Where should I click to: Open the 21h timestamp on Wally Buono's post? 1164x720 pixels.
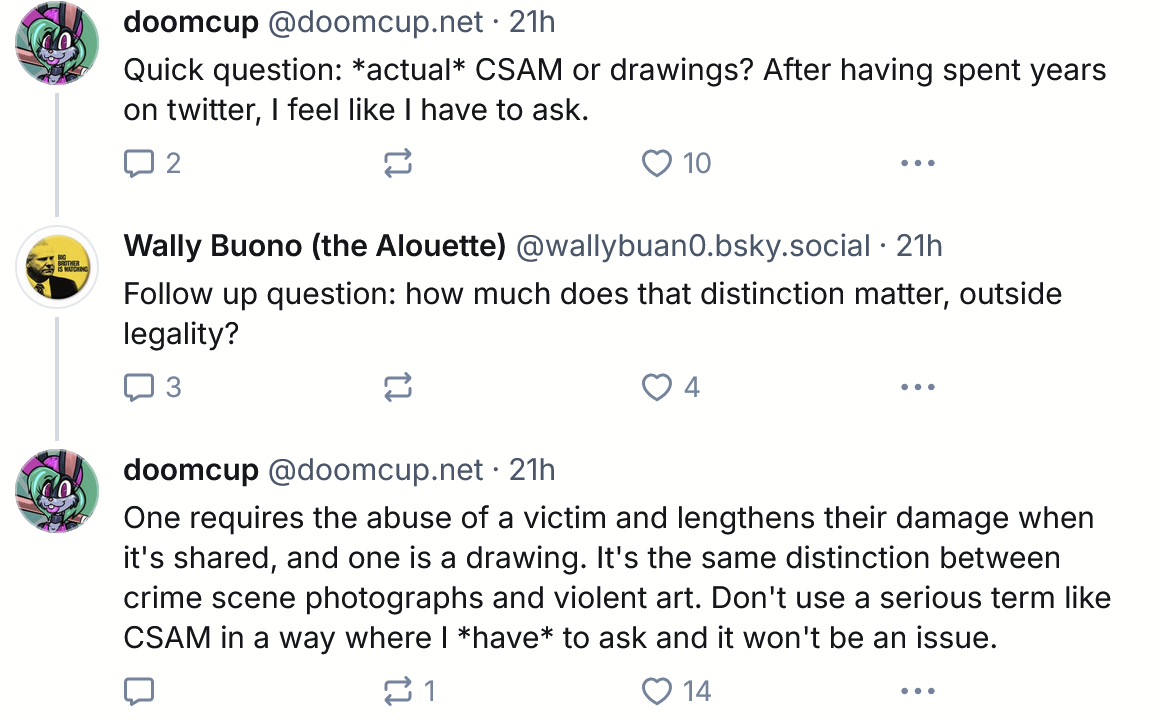point(920,245)
